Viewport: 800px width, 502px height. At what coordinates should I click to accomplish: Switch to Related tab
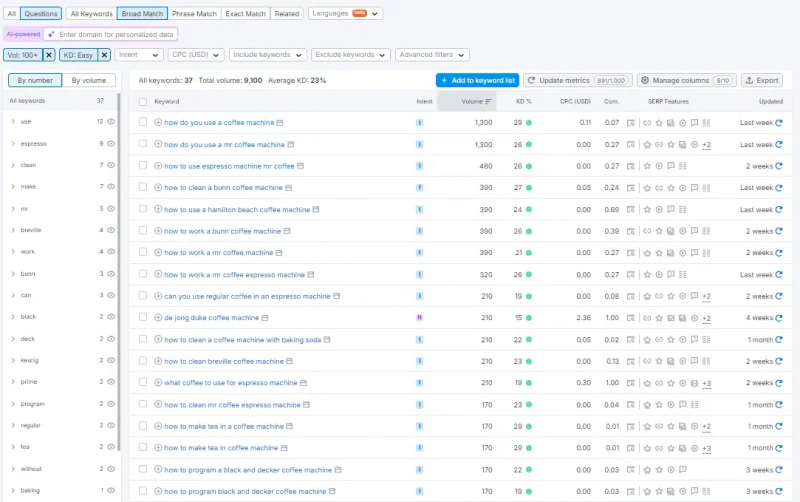[287, 13]
